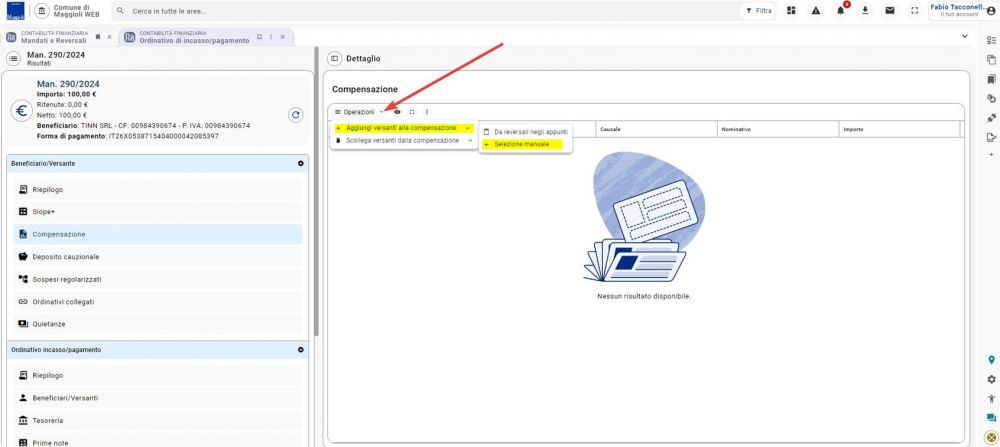The width and height of the screenshot is (1000, 447).
Task: Open Fabio Tacconelli account menu
Action: pyautogui.click(x=962, y=11)
